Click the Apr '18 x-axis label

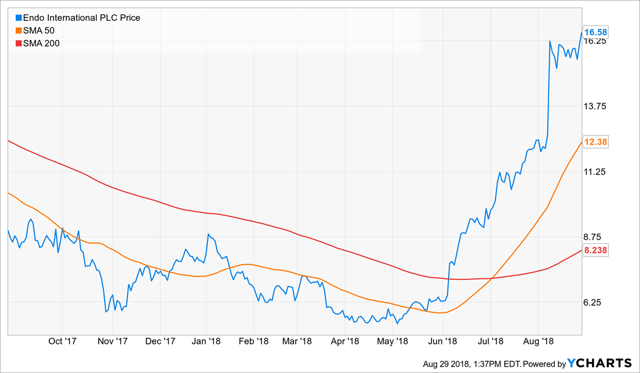[345, 341]
